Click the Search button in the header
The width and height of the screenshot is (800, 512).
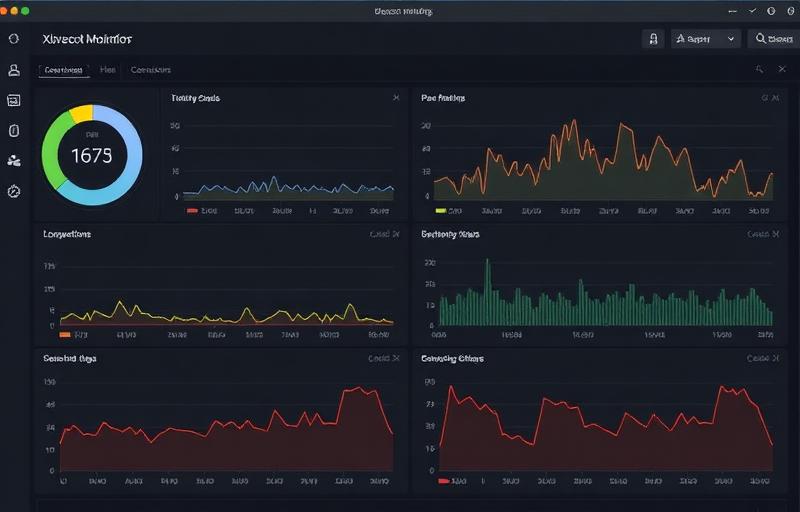(x=773, y=39)
